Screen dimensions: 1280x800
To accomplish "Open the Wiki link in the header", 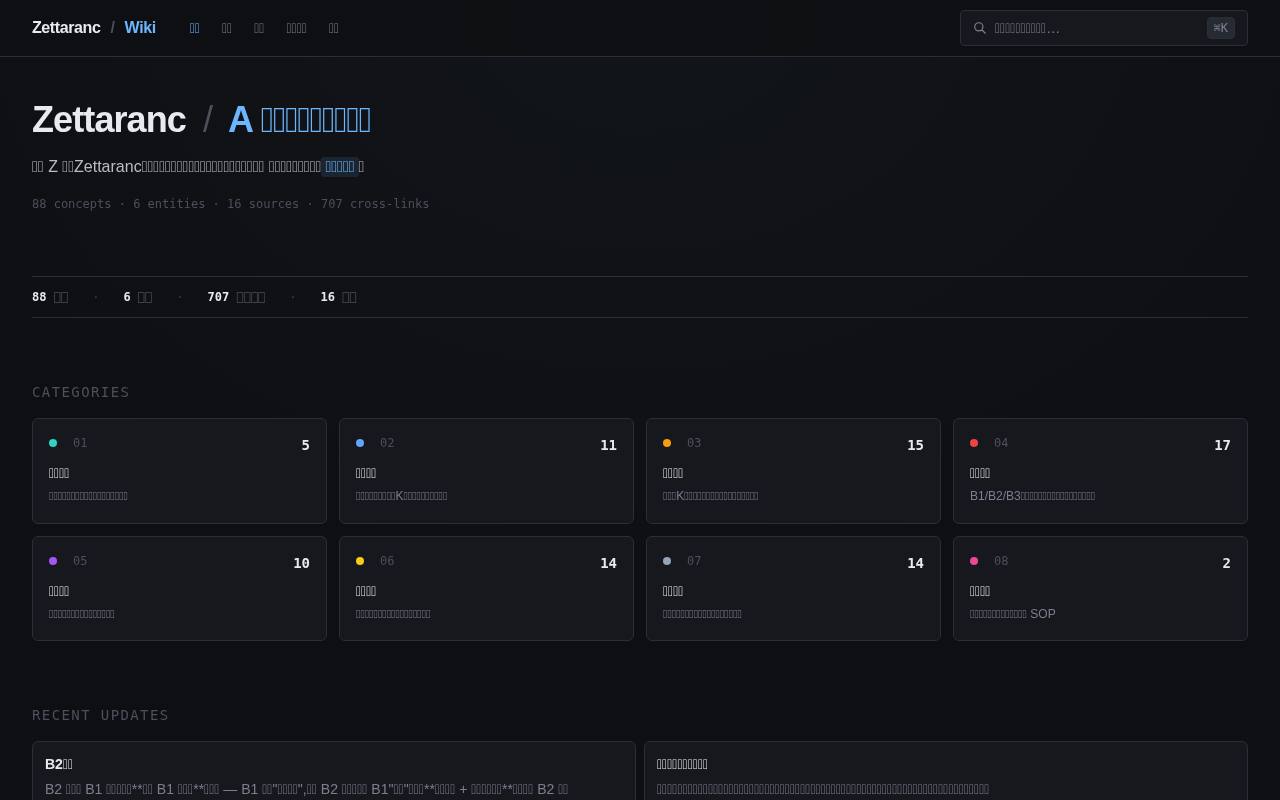I will coord(140,28).
